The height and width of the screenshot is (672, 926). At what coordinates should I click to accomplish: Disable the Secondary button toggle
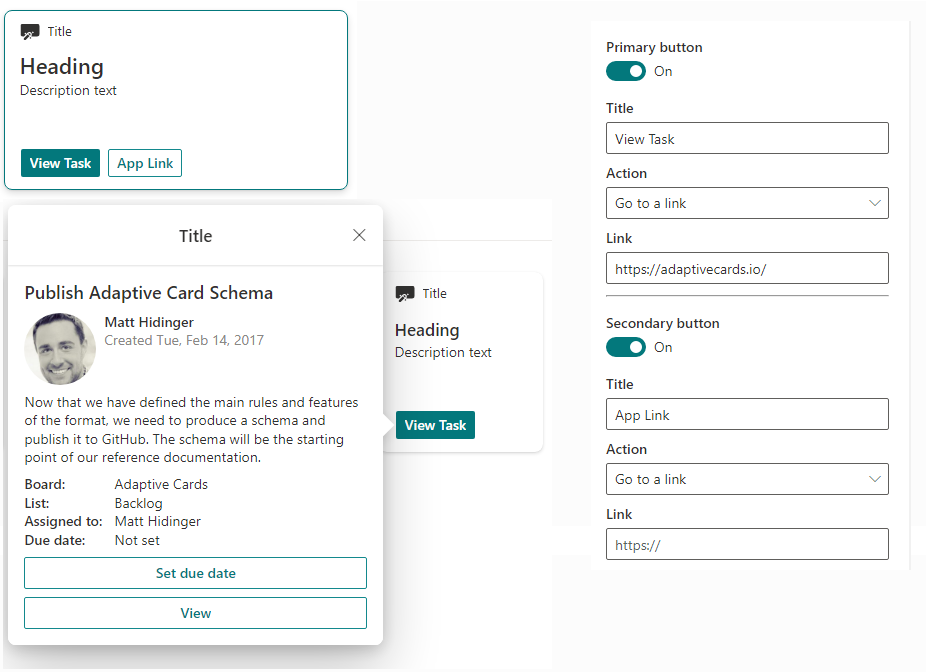(x=626, y=347)
